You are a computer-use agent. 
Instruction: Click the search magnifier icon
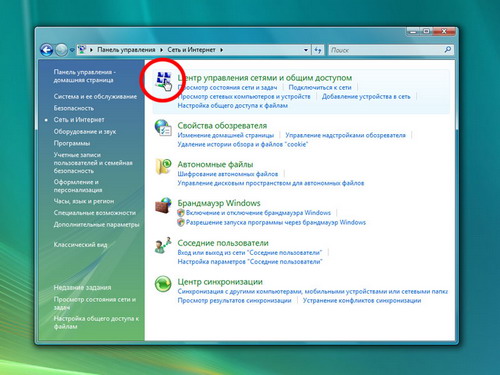pyautogui.click(x=448, y=50)
